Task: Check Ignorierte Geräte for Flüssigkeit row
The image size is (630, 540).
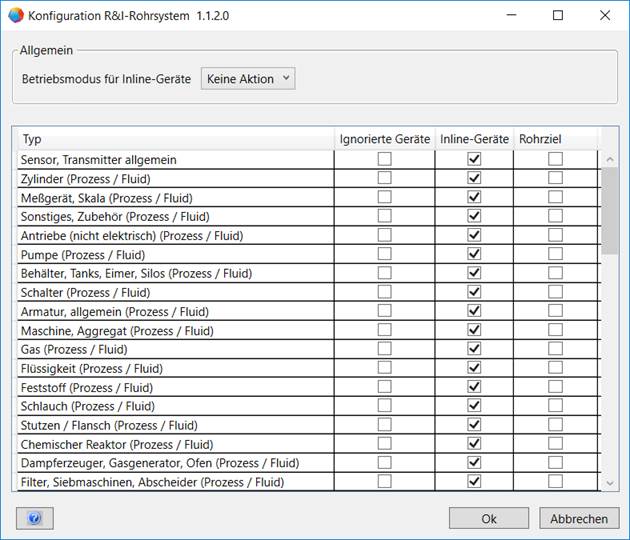Action: 385,368
